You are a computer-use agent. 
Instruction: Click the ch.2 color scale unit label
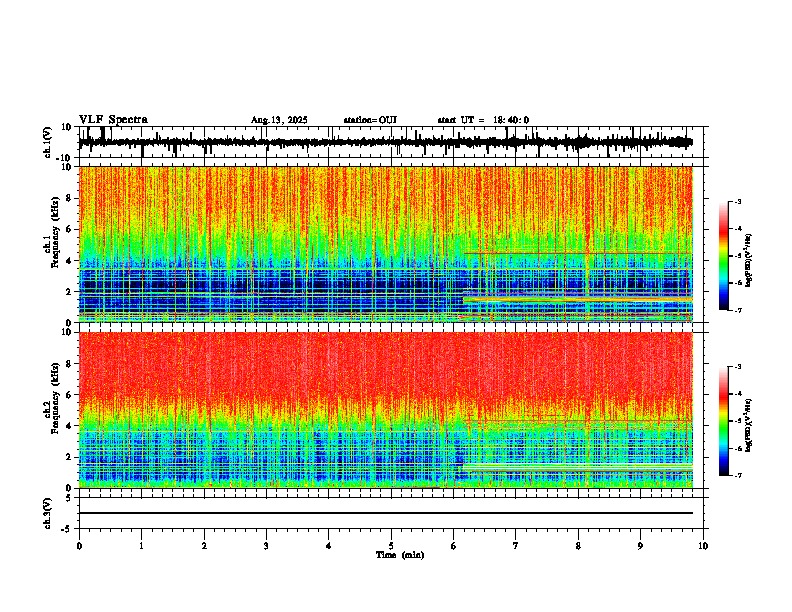pos(749,425)
